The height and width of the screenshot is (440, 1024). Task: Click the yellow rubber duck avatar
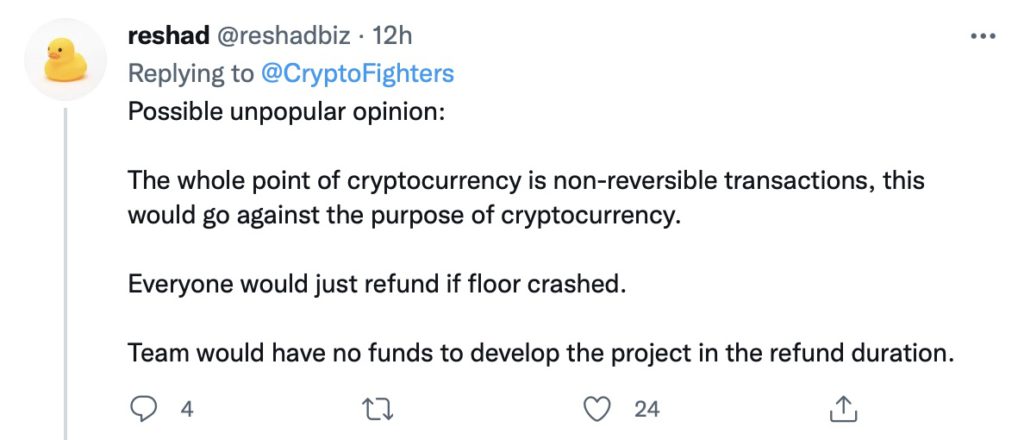pos(65,59)
